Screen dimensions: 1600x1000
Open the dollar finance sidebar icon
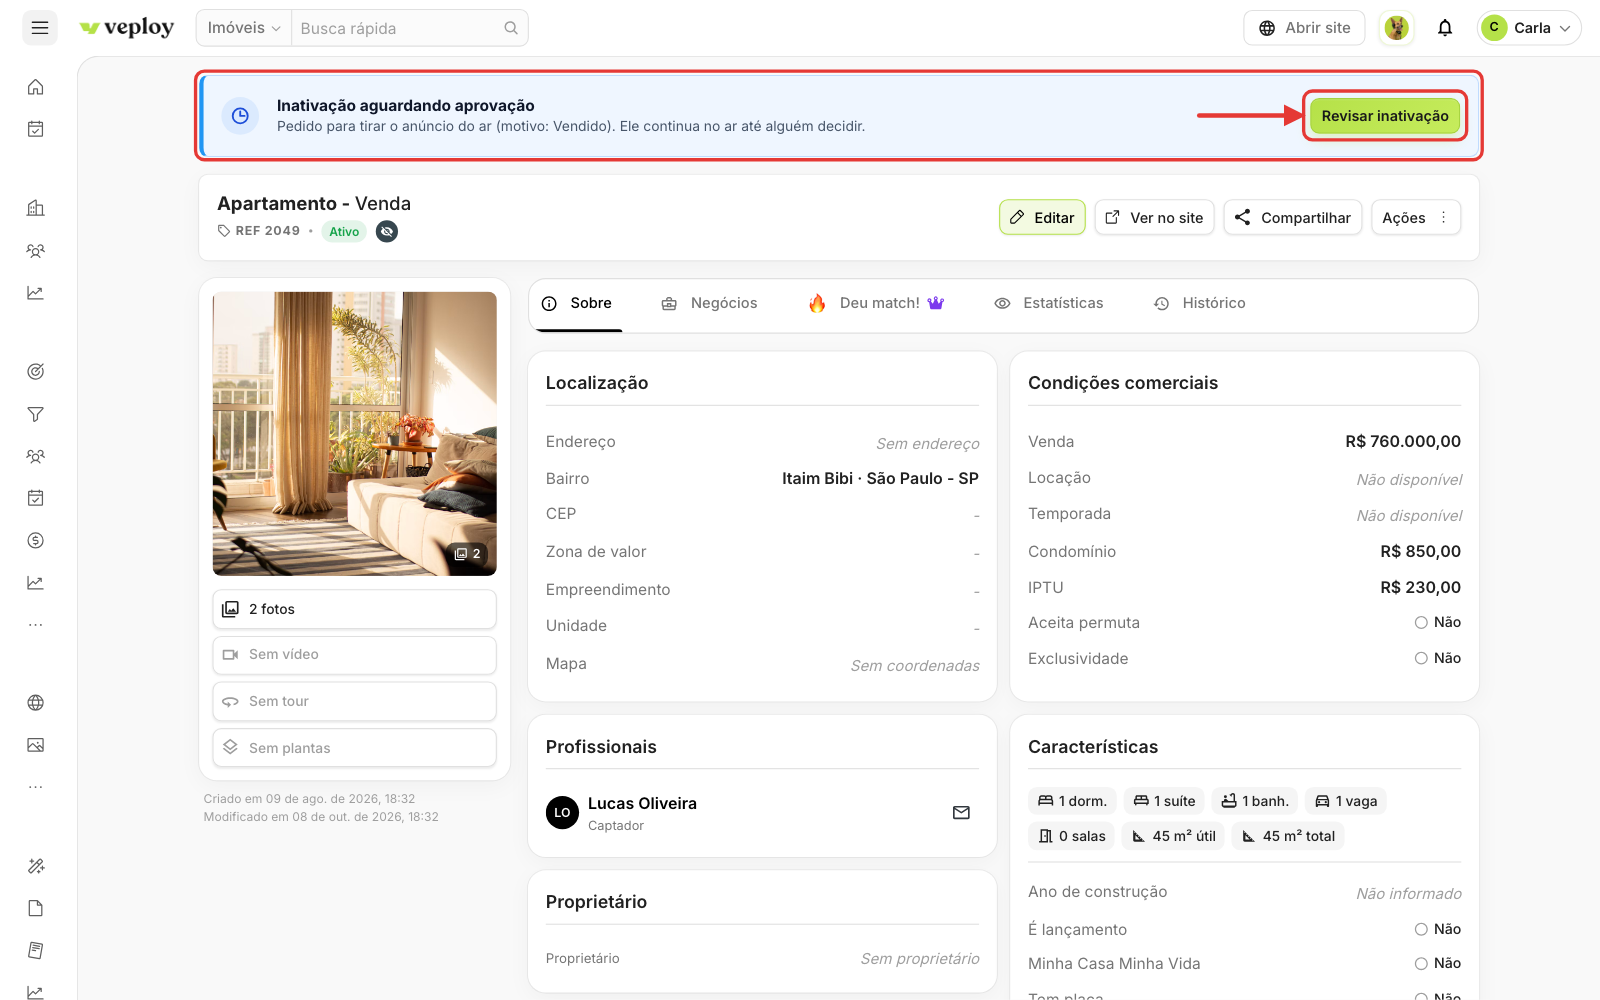tap(36, 540)
